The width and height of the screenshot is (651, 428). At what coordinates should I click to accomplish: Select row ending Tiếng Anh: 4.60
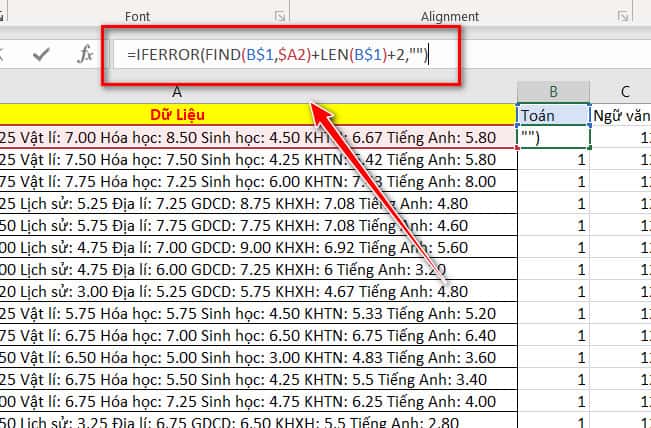(257, 226)
